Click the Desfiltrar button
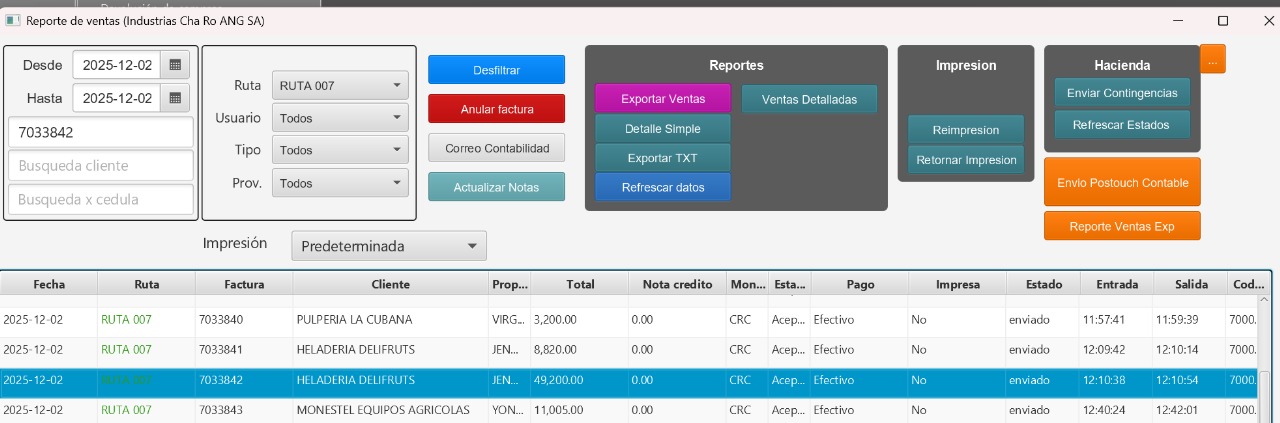Viewport: 1280px width, 423px height. pos(496,70)
